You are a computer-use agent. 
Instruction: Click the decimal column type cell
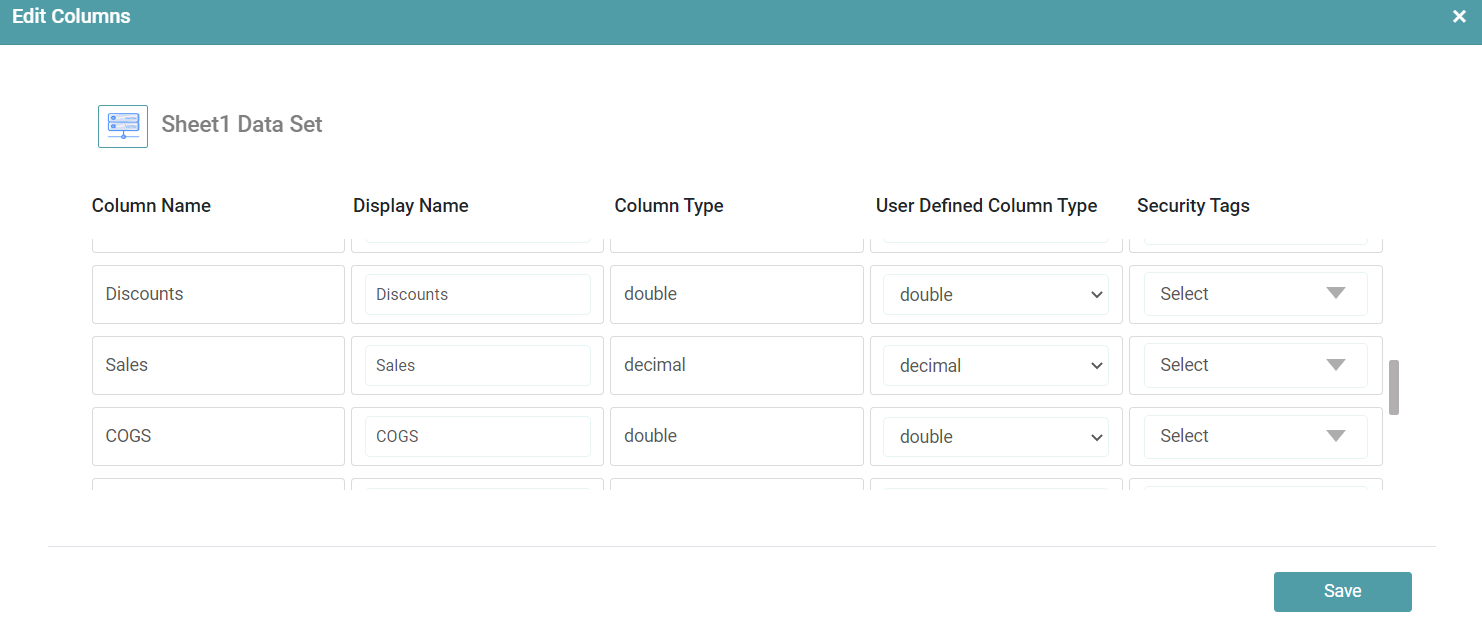point(736,365)
